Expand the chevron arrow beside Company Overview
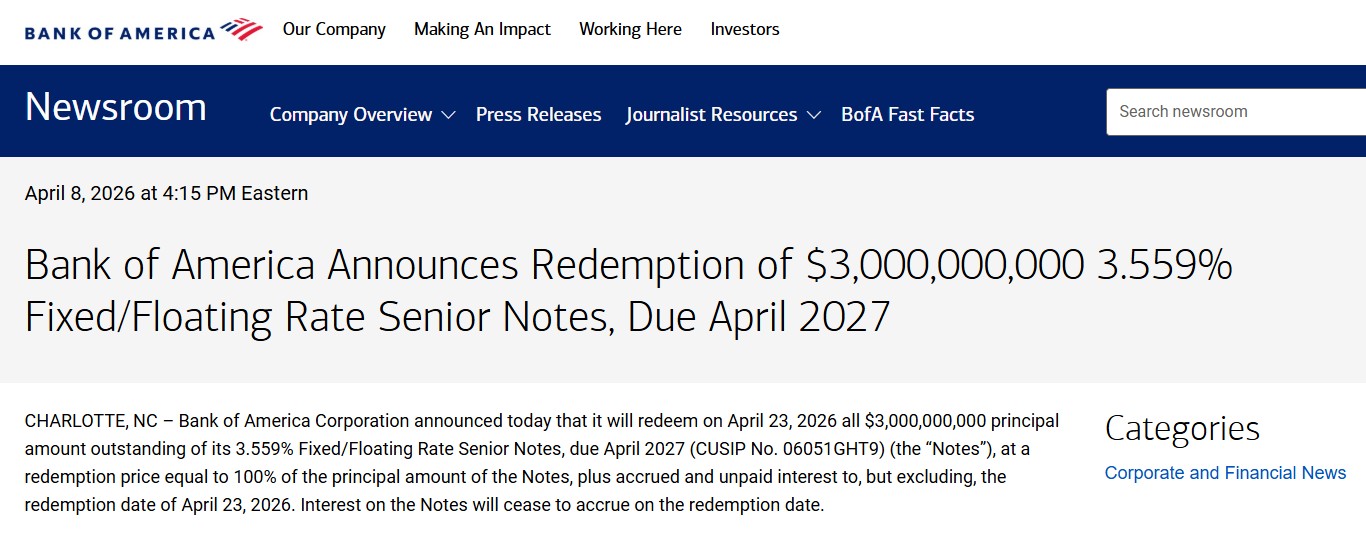The height and width of the screenshot is (542, 1366). (x=448, y=115)
